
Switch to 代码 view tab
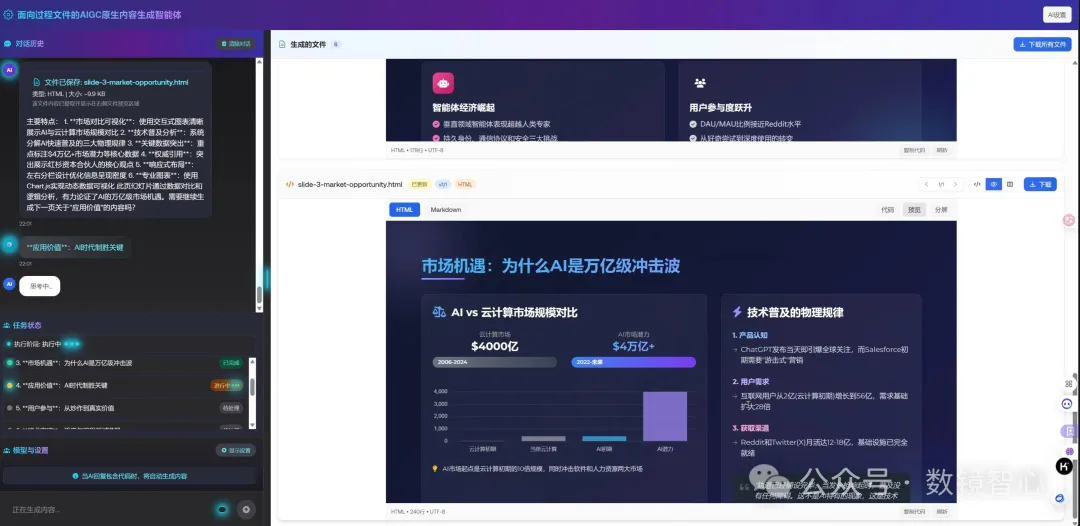[x=888, y=209]
